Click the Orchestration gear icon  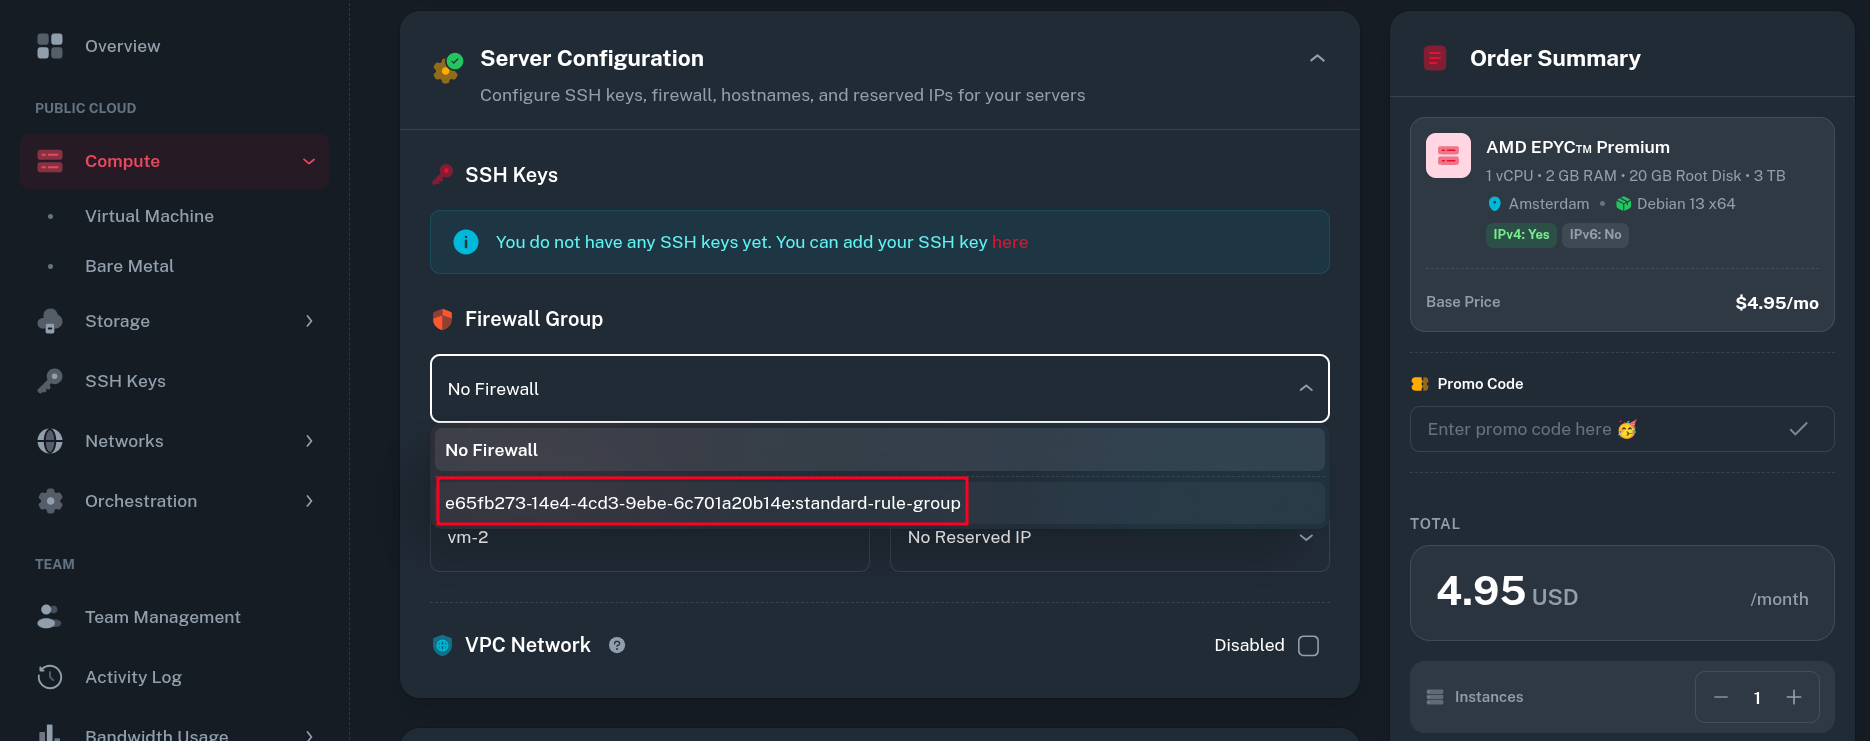pyautogui.click(x=50, y=501)
